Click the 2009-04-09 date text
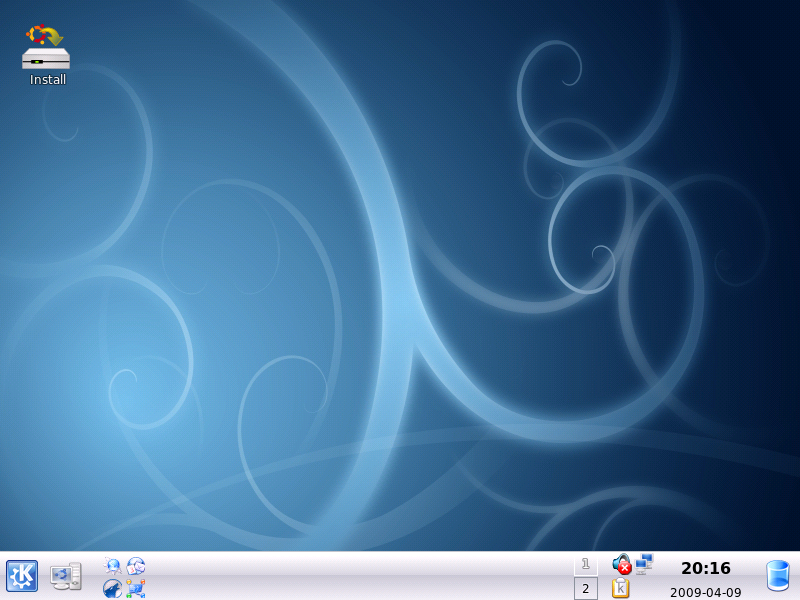 pyautogui.click(x=706, y=592)
